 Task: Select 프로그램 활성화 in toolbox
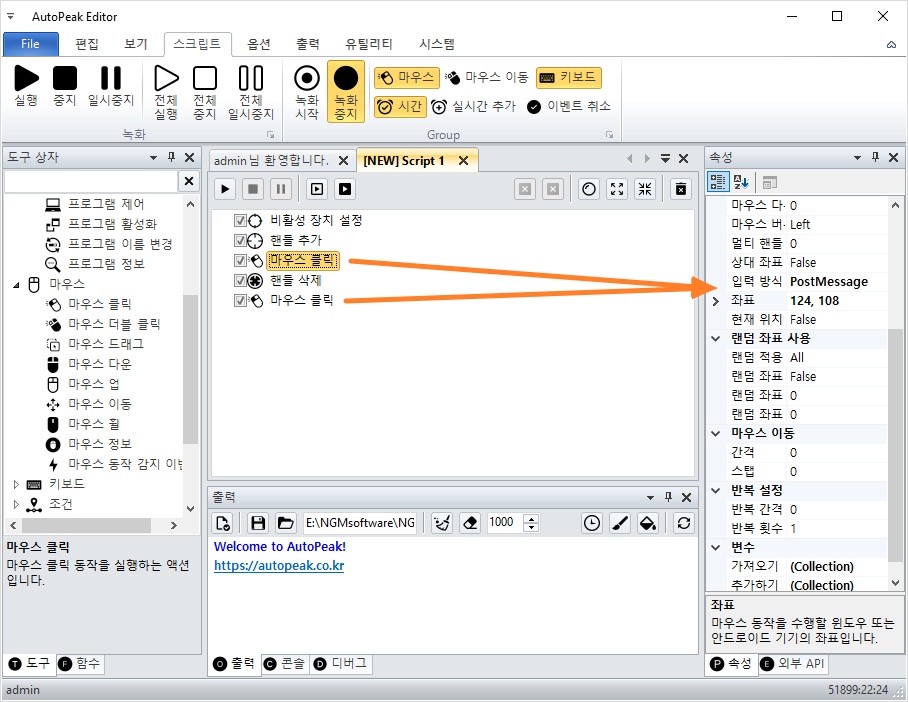point(112,224)
